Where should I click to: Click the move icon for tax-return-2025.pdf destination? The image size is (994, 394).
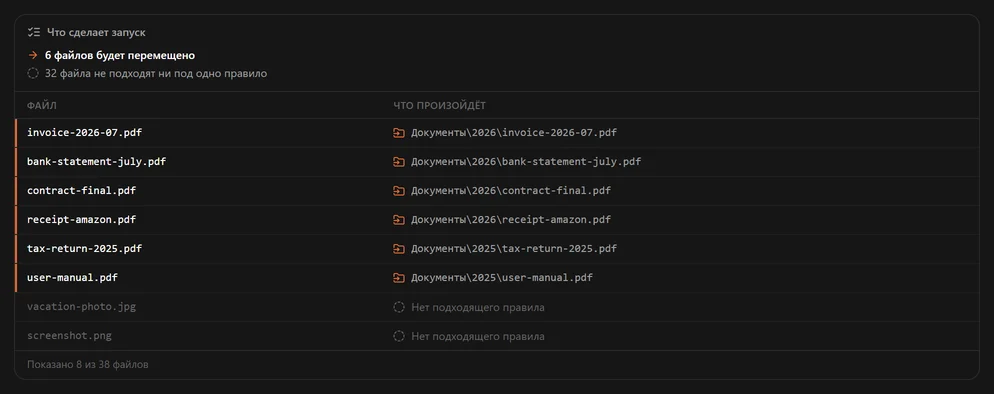[399, 249]
